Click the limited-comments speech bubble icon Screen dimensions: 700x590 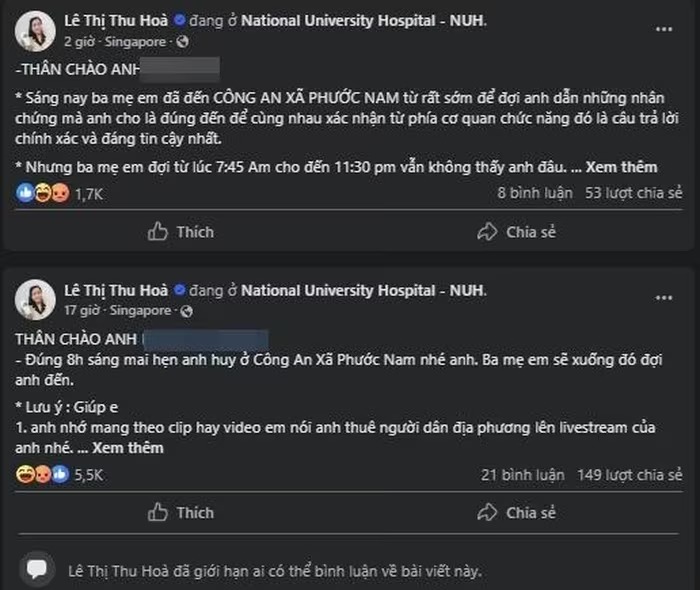click(37, 571)
